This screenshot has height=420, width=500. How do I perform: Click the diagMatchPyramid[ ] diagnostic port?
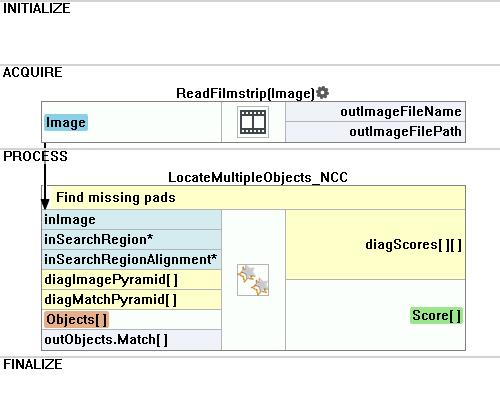(x=132, y=300)
